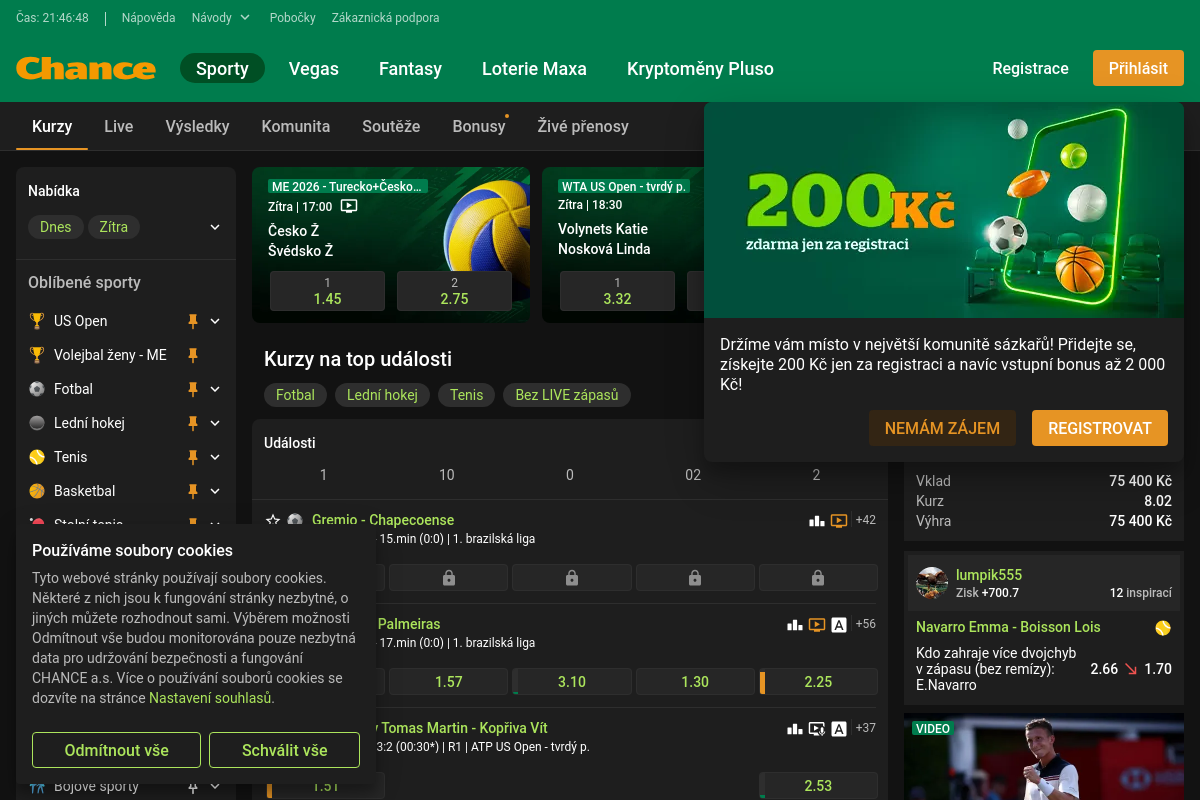1200x800 pixels.
Task: Star the Gremio - Chapecoense match as favorite
Action: [272, 520]
